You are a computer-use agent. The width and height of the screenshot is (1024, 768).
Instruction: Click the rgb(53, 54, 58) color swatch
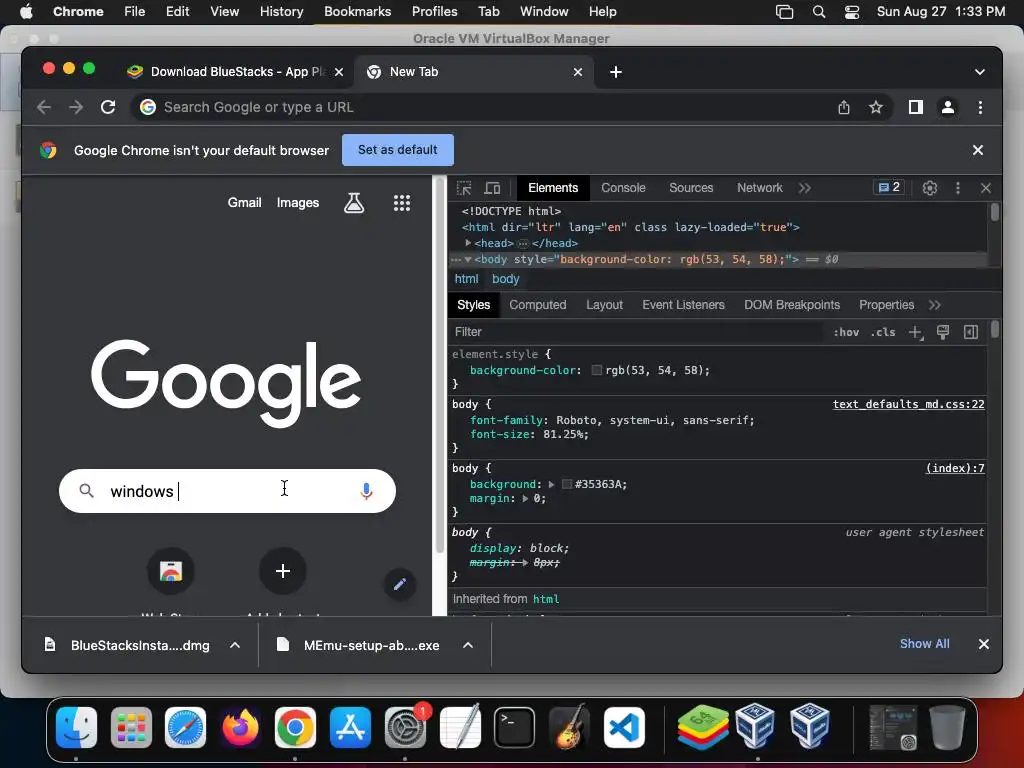596,370
